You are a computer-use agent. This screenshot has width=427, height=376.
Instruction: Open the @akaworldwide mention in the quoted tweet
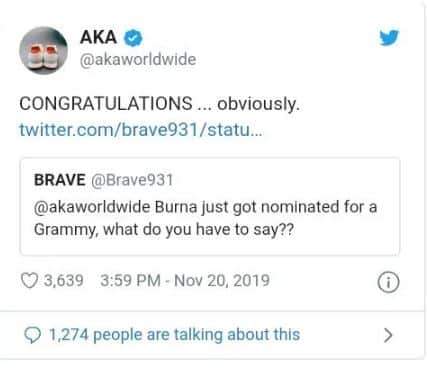[92, 207]
